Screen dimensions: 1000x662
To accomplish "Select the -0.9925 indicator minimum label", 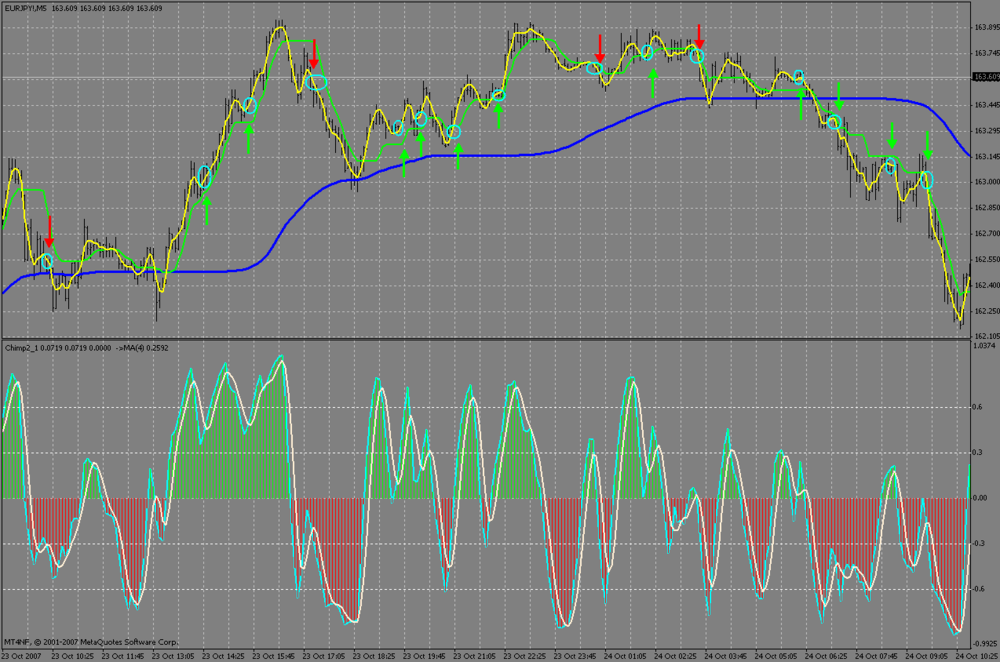I will [x=985, y=644].
